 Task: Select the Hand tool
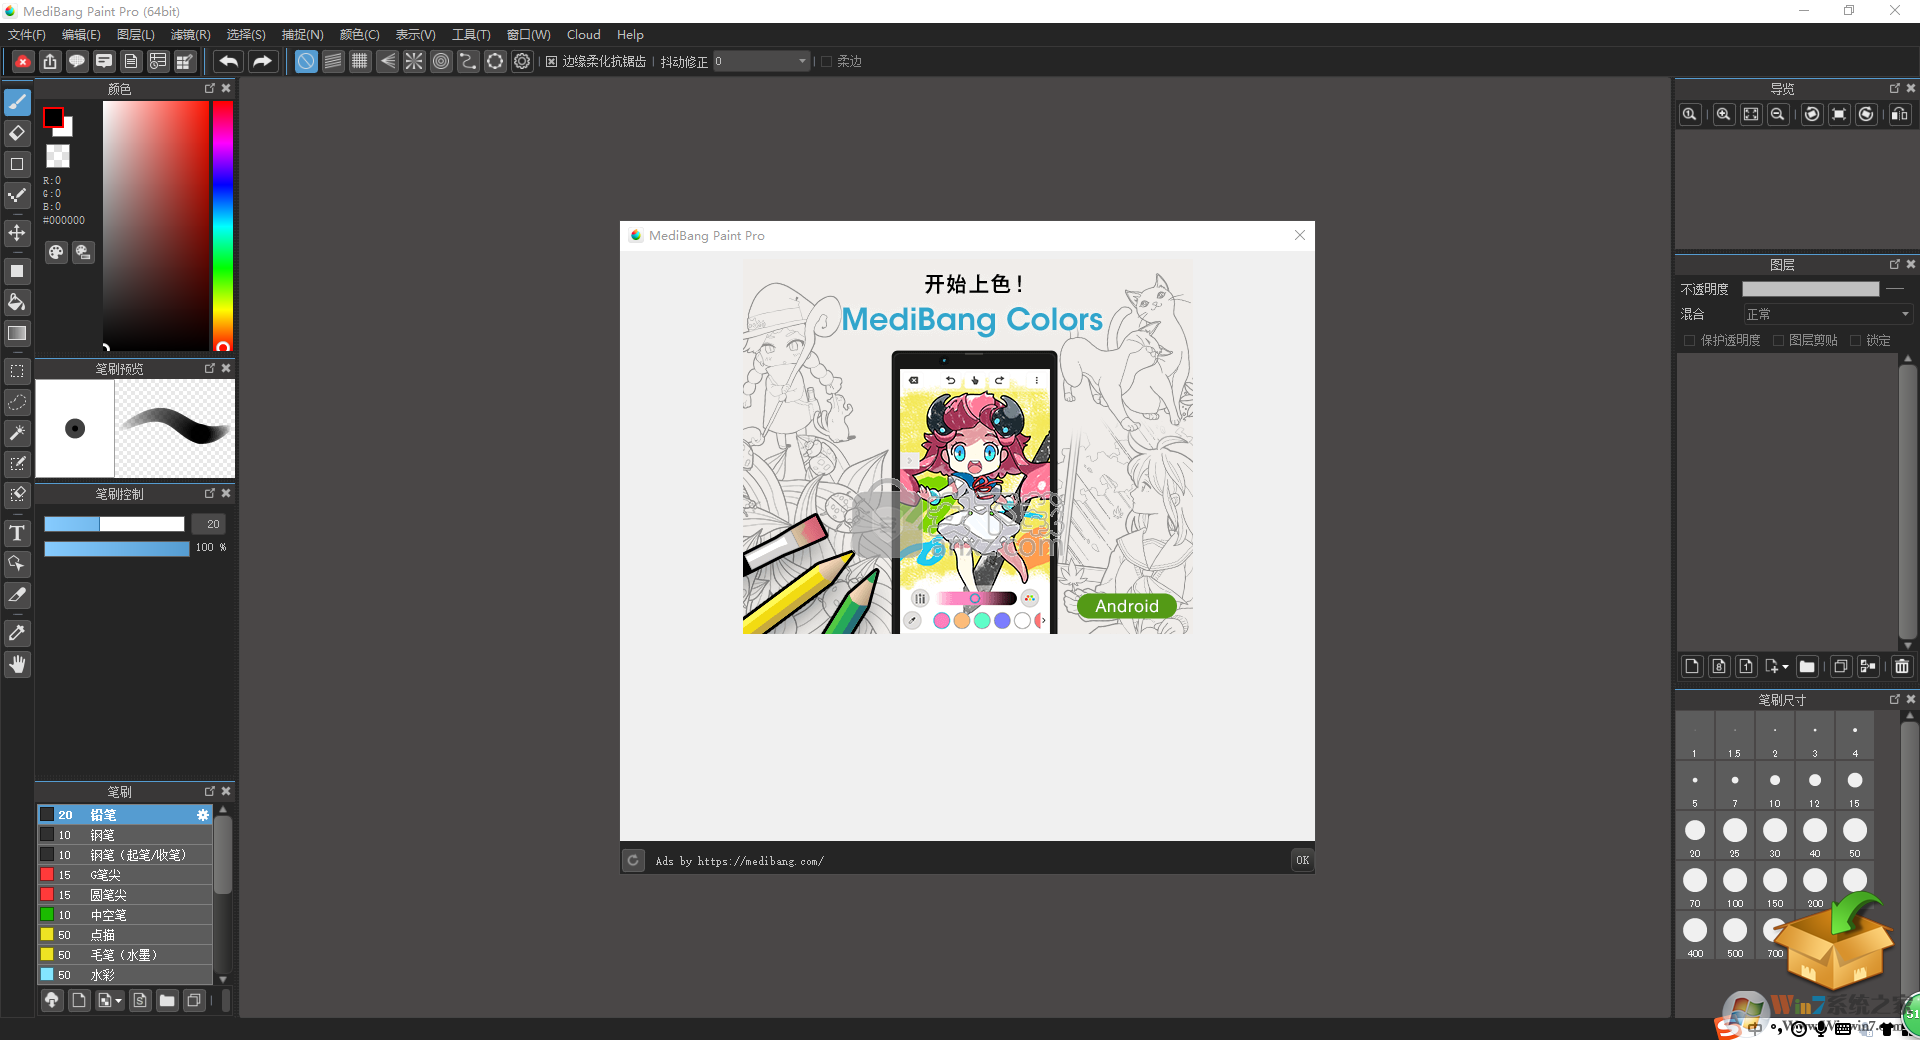17,664
